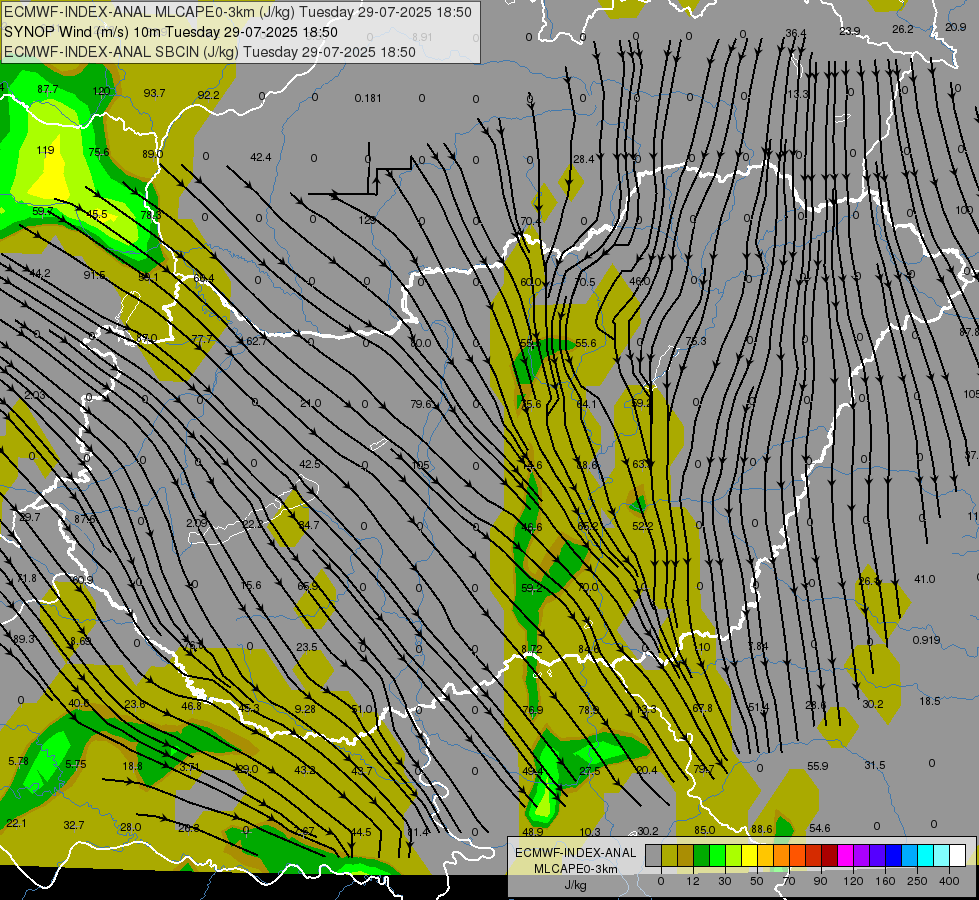Screen dimensions: 979x900
Task: Click the magenta legend swatch left of 120
Action: point(845,855)
